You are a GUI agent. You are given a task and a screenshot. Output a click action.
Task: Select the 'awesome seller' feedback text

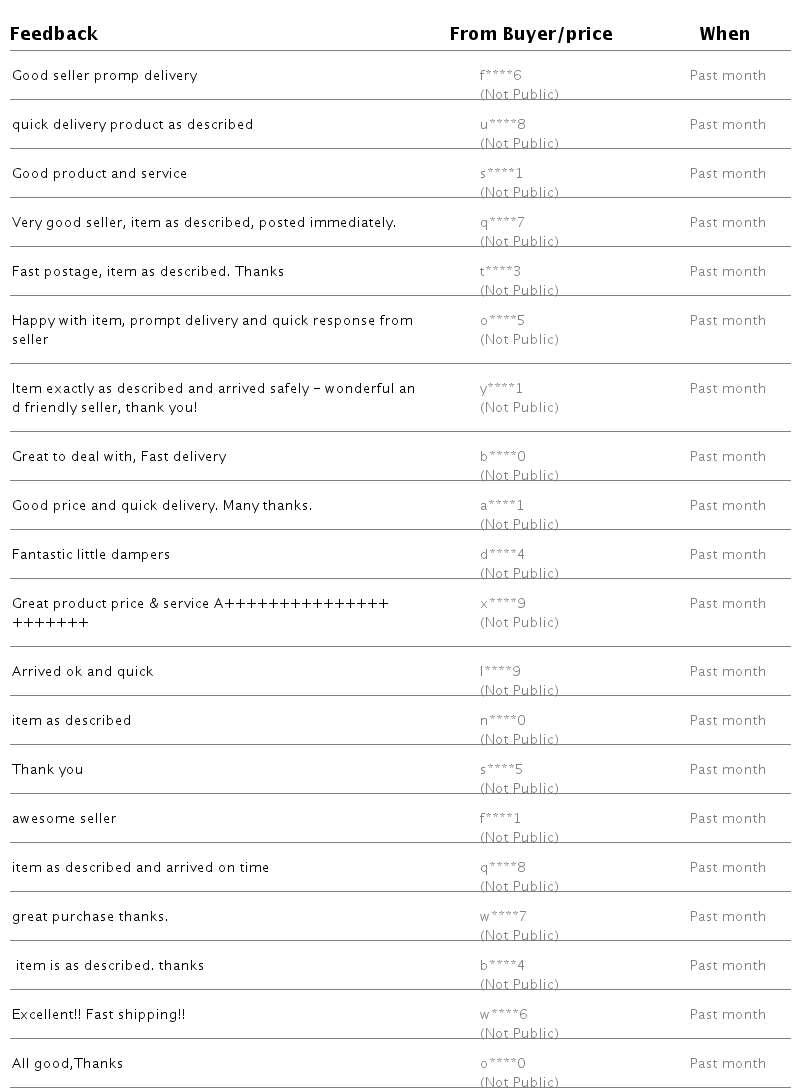point(64,819)
